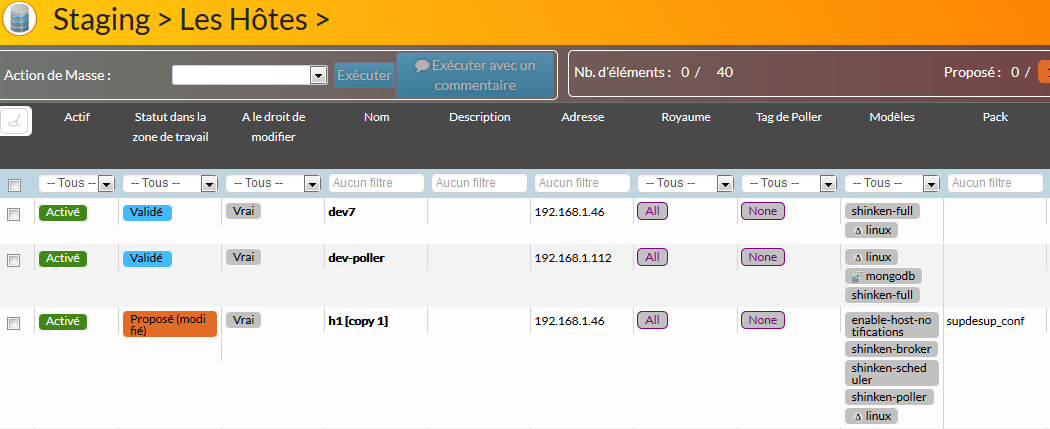Click the shinken-broker template tag
1050x429 pixels.
890,349
